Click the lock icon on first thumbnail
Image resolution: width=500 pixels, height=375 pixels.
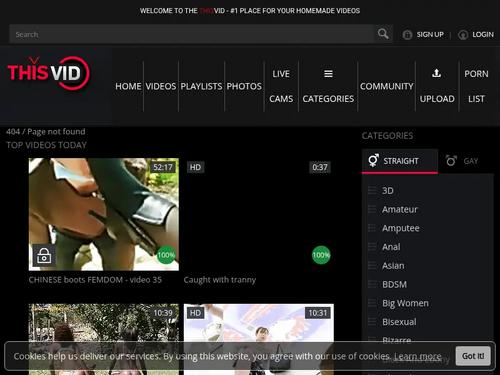coord(44,256)
